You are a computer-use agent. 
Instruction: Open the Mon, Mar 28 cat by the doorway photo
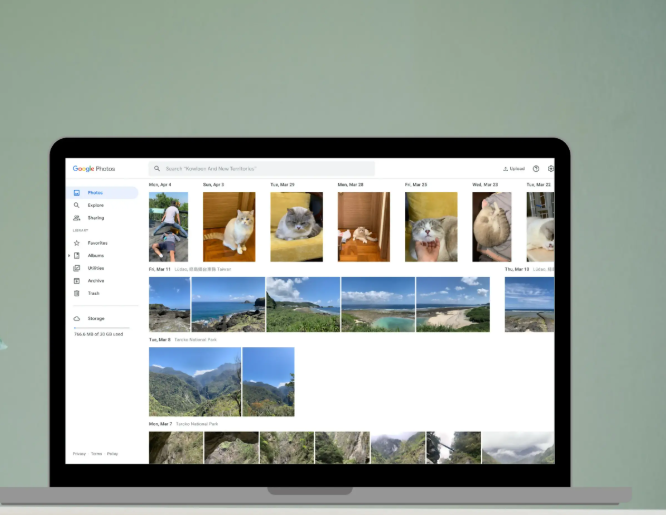click(364, 227)
